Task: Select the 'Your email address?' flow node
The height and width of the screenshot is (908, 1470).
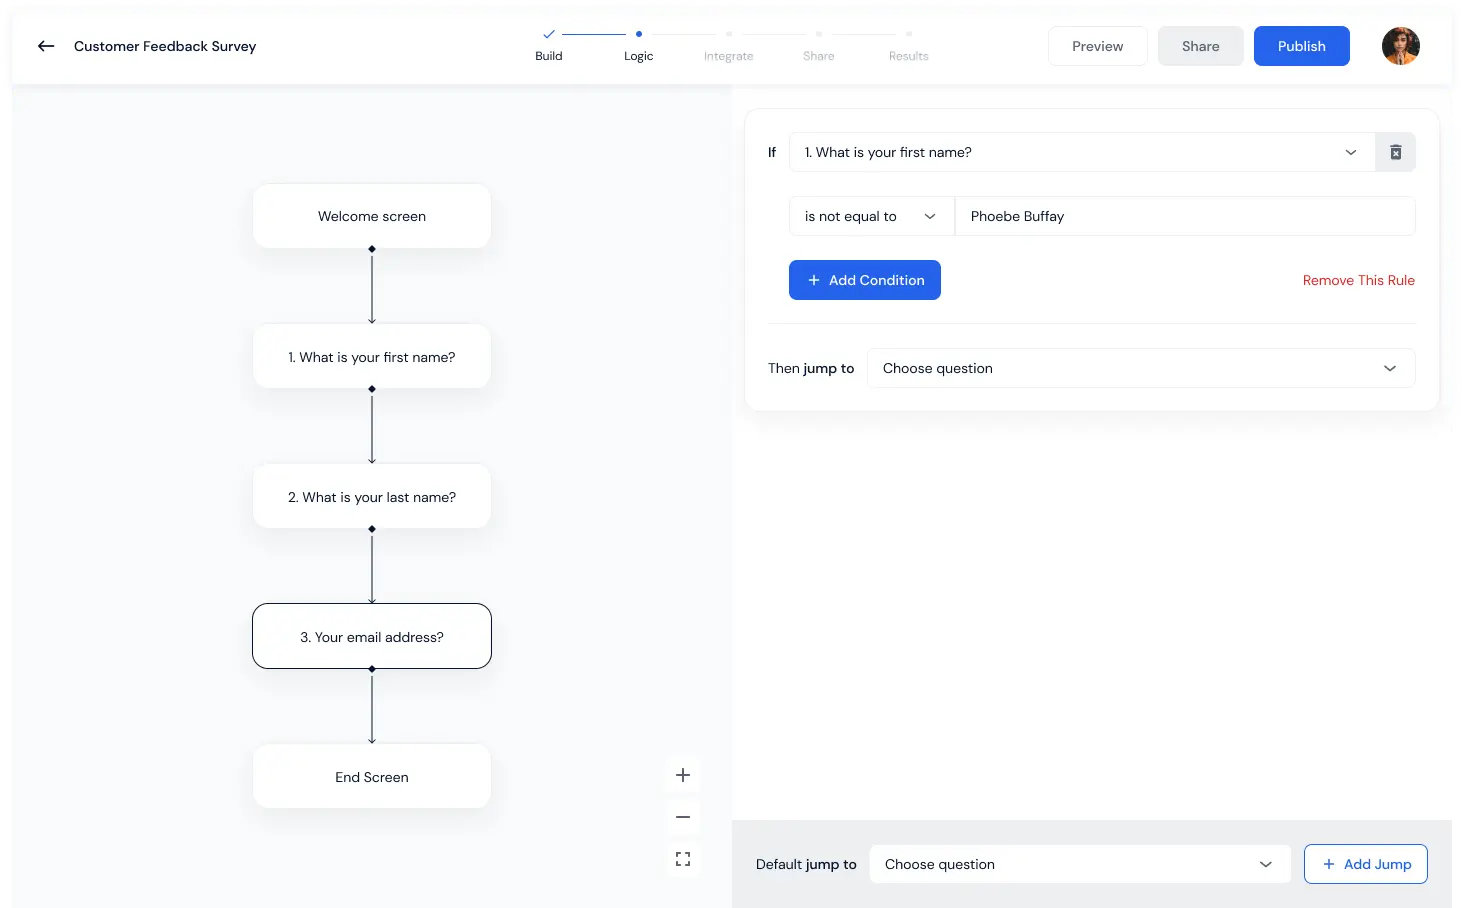Action: [x=371, y=636]
